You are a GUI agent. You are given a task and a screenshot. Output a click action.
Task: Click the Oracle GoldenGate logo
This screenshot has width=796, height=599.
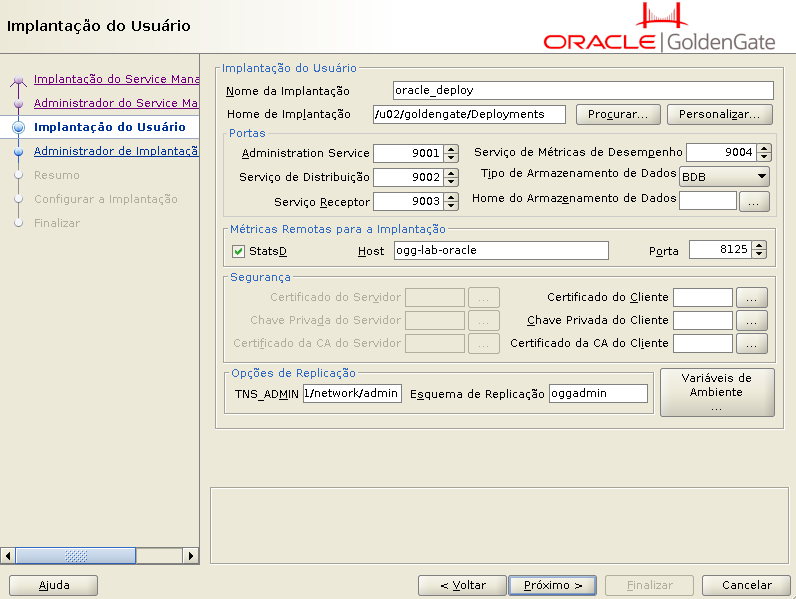[659, 27]
